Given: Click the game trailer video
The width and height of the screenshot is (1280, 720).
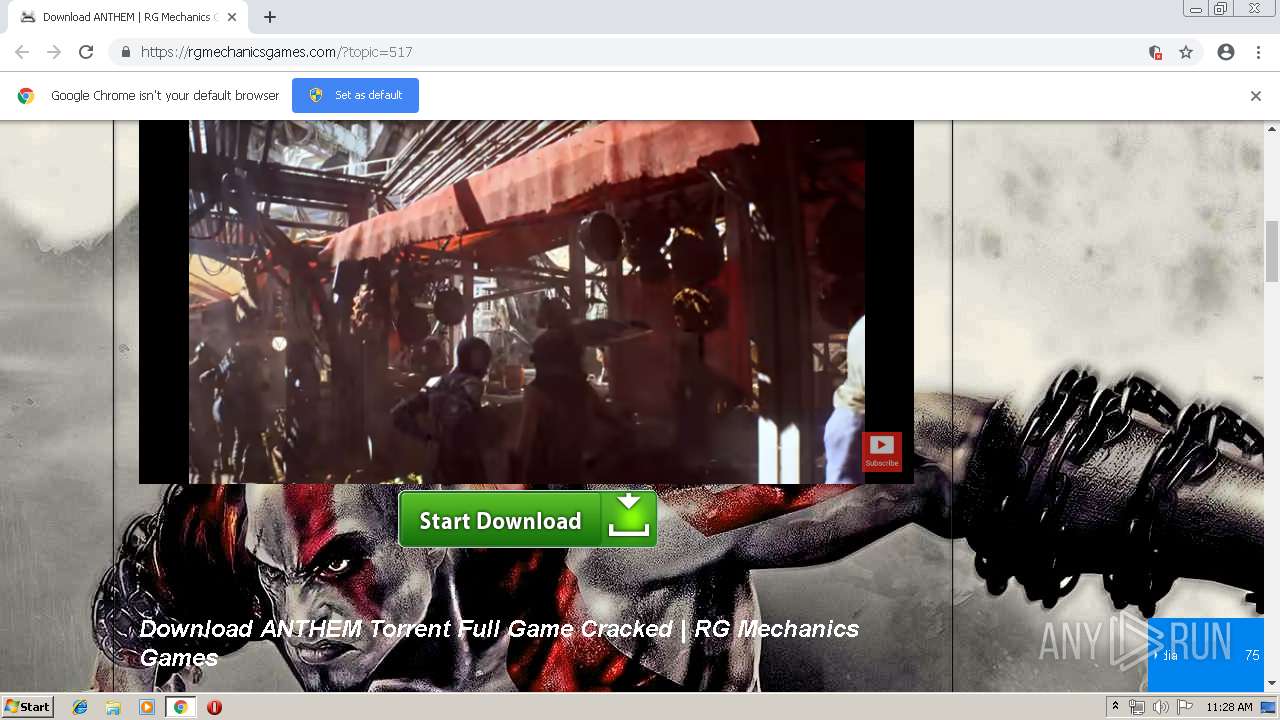Looking at the screenshot, I should 526,301.
